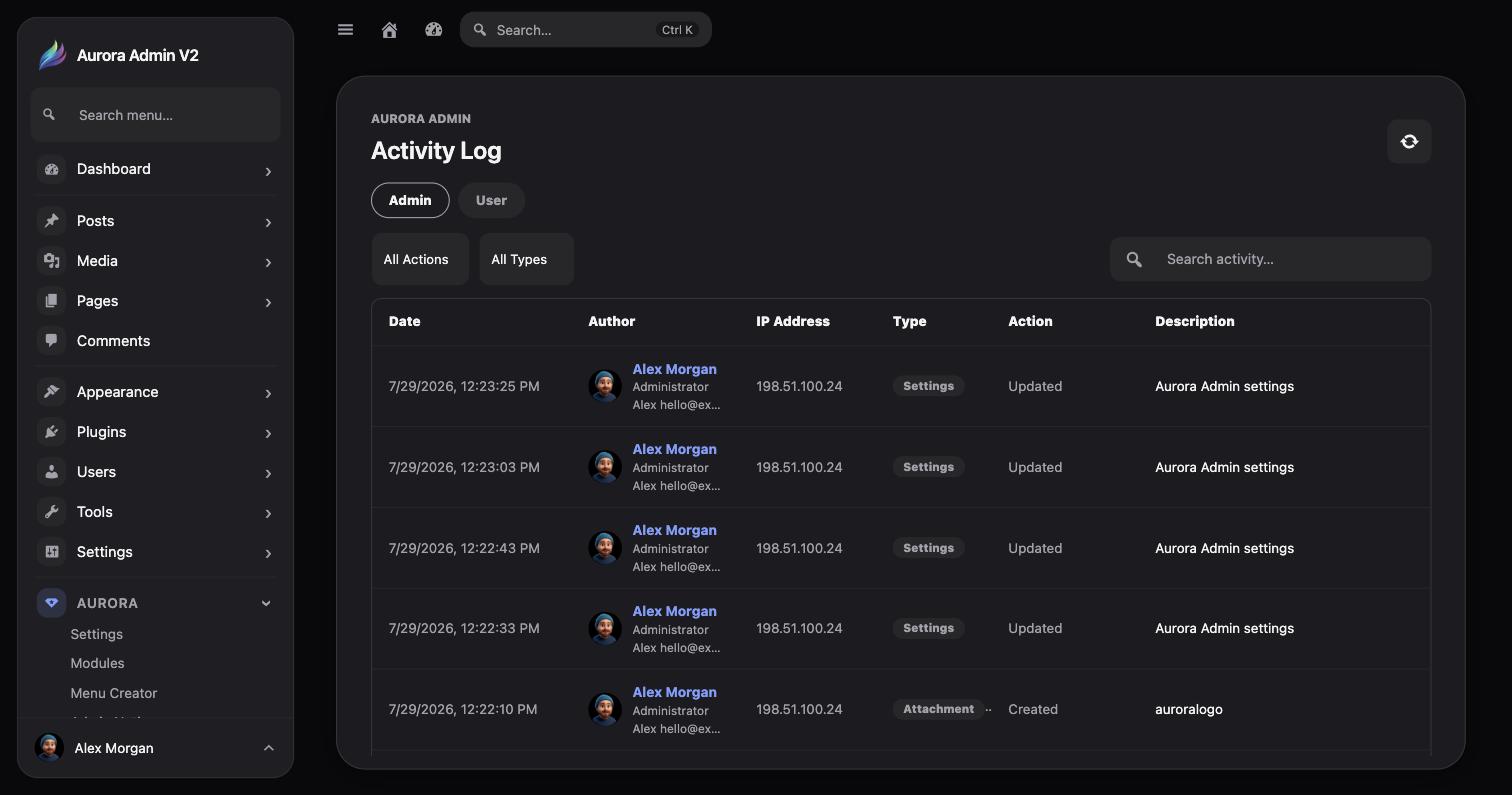Click the auroralogo description text
Image resolution: width=1512 pixels, height=795 pixels.
coord(1189,709)
